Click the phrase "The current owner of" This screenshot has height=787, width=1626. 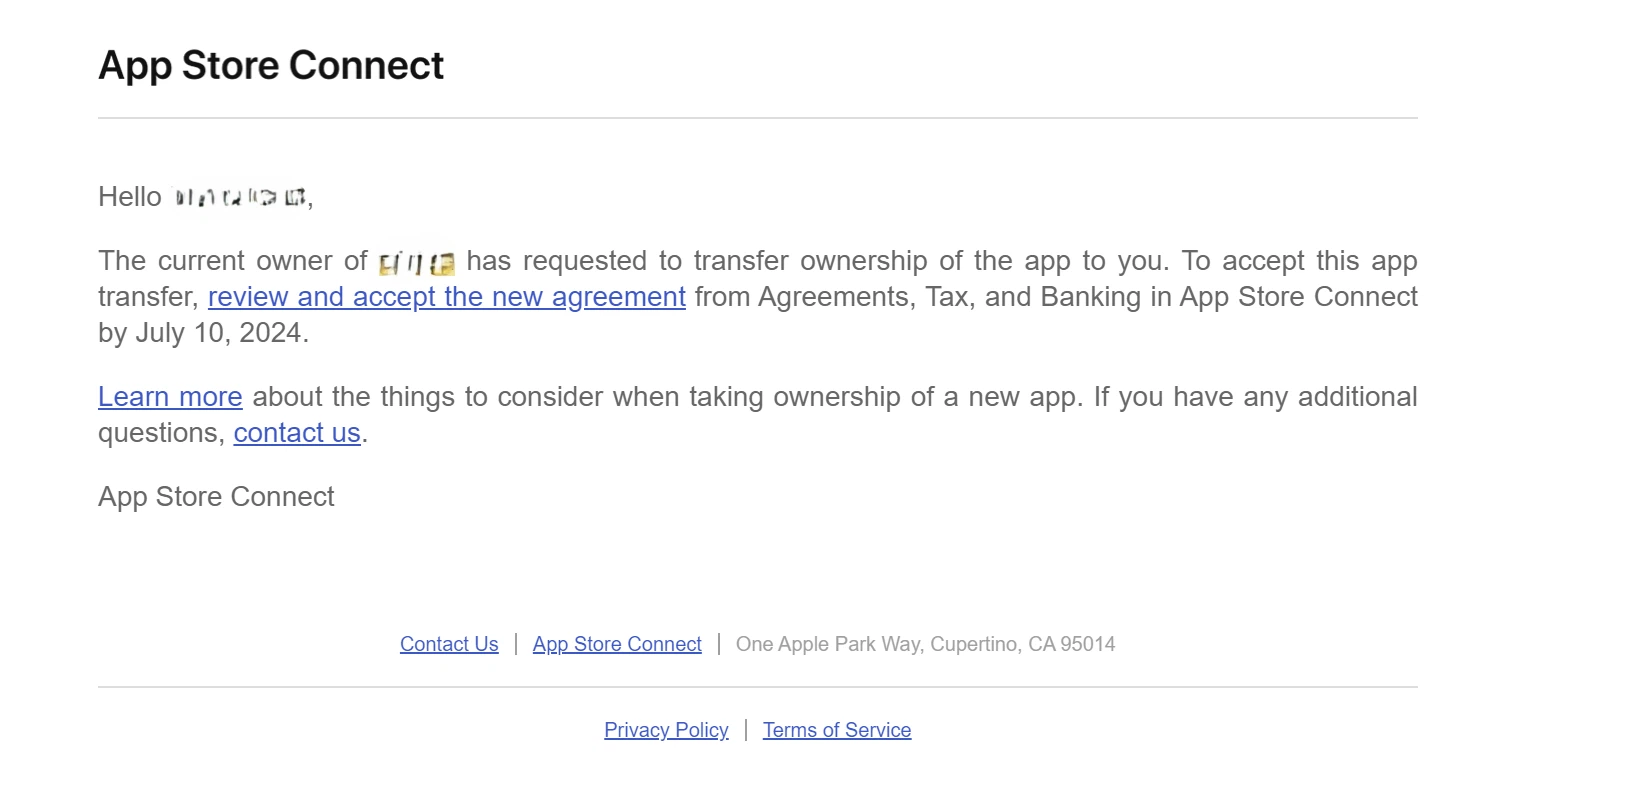pyautogui.click(x=232, y=261)
